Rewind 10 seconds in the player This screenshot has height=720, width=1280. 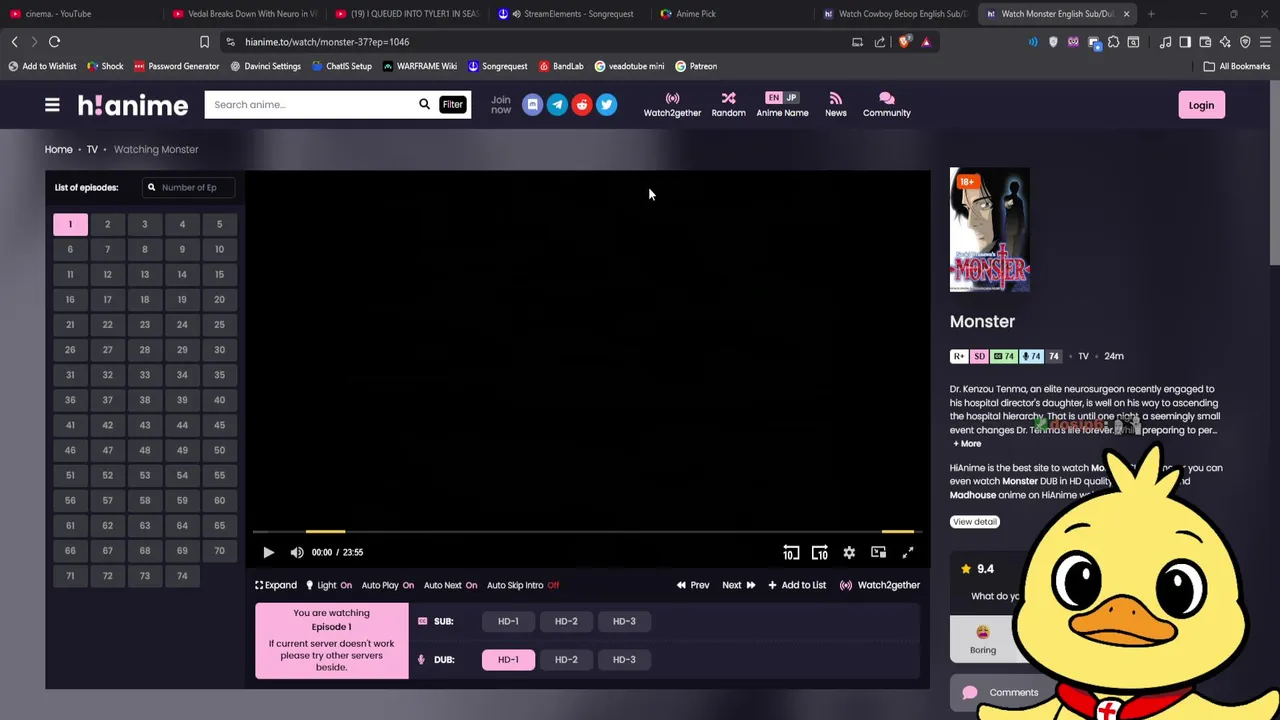point(791,552)
